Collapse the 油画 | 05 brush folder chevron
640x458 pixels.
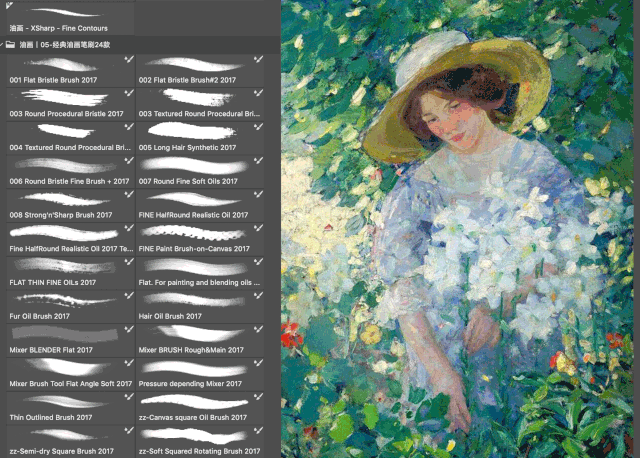click(x=2, y=44)
